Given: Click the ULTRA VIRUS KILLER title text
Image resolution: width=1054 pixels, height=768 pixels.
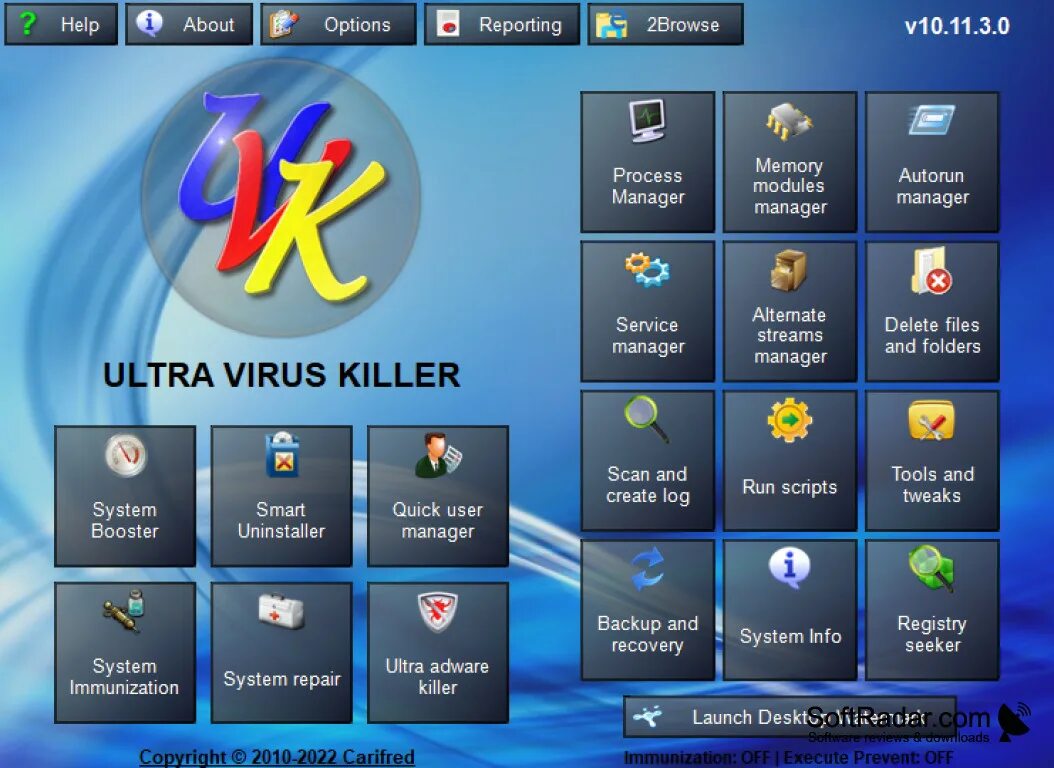Looking at the screenshot, I should pos(282,375).
